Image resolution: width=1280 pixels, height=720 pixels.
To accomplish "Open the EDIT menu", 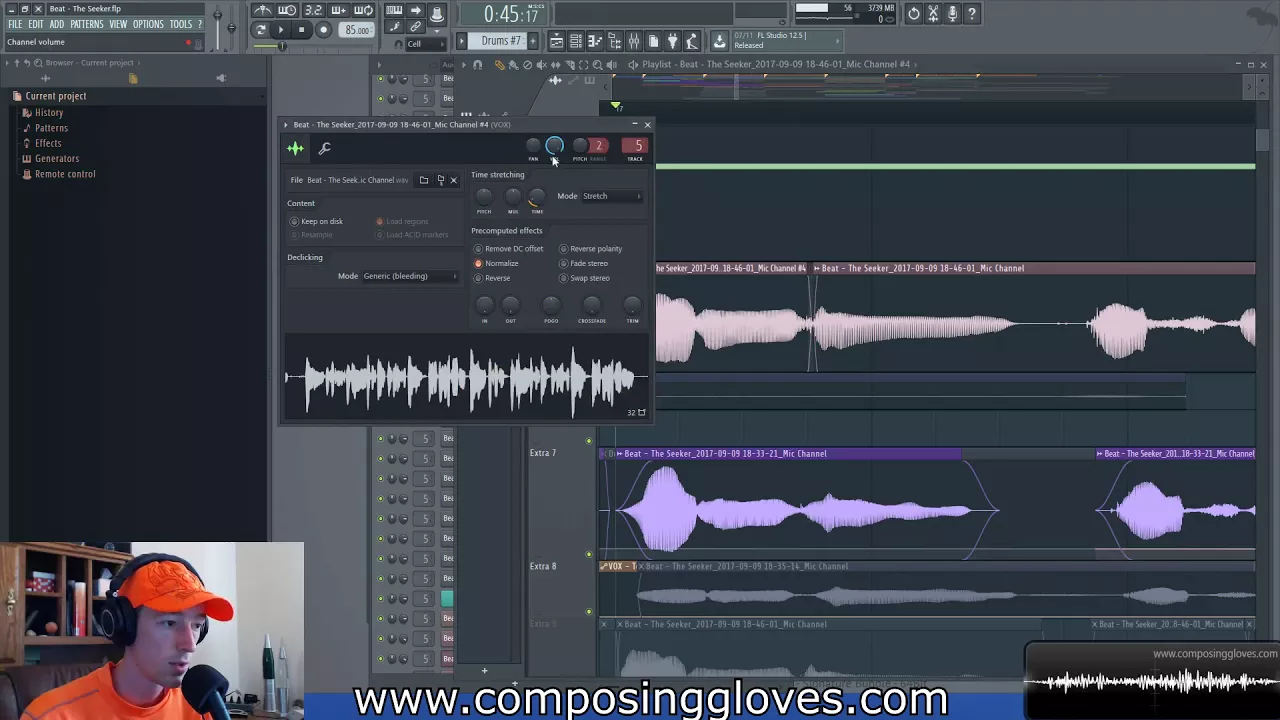I will point(36,24).
